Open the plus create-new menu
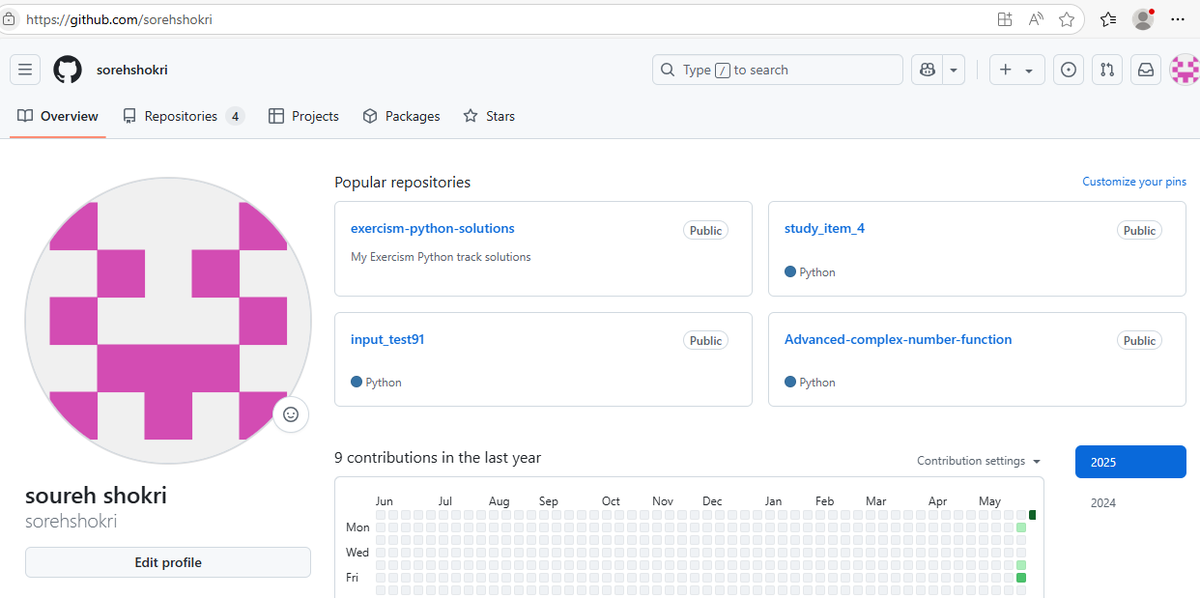1200x598 pixels. [1016, 70]
